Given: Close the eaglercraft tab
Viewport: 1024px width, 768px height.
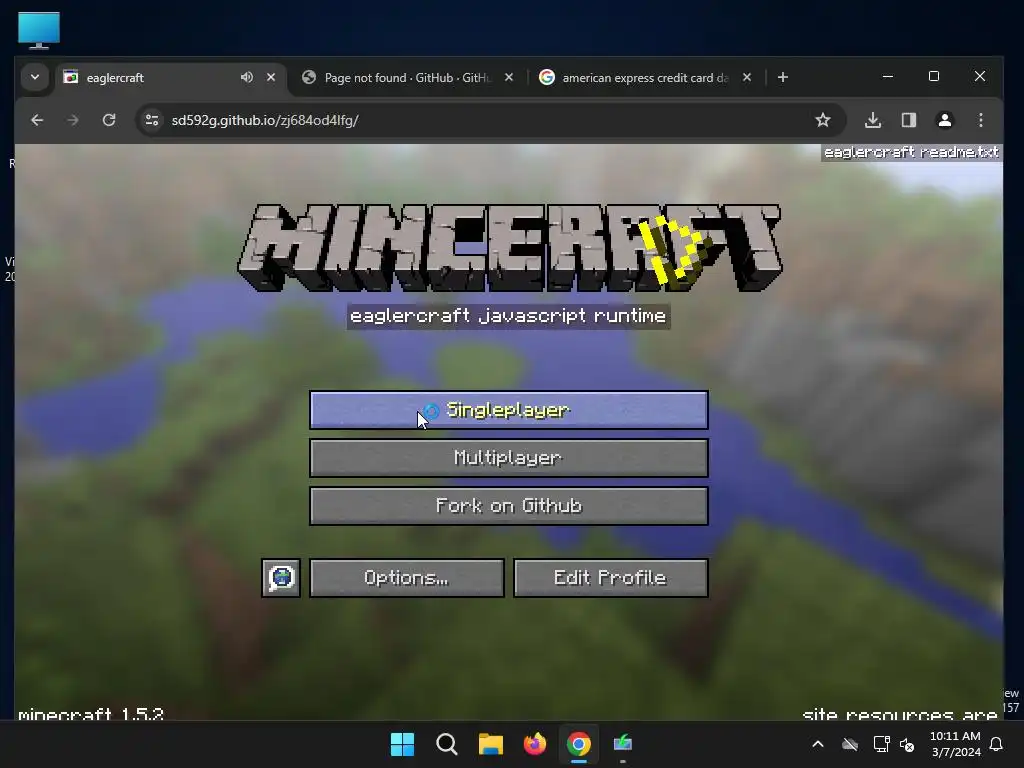Looking at the screenshot, I should click(271, 77).
